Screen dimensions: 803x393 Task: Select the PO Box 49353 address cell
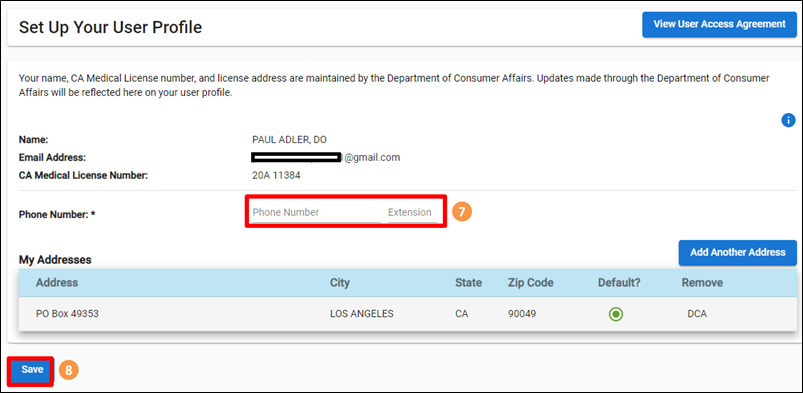(x=67, y=314)
